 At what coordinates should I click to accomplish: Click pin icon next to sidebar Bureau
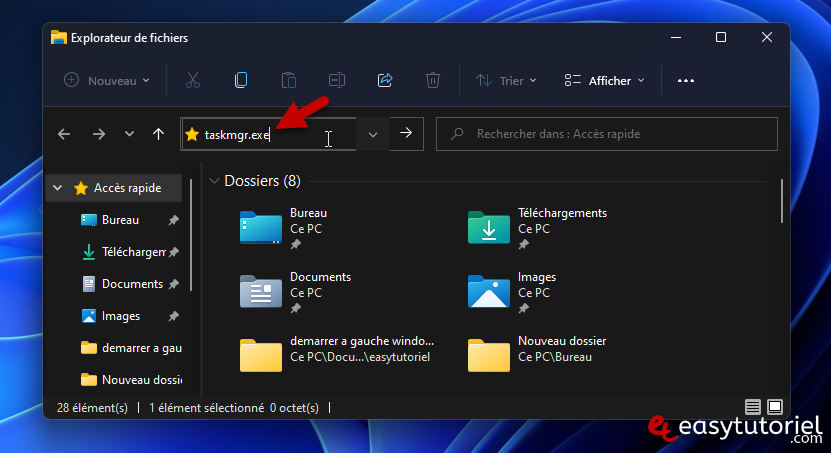[x=173, y=220]
